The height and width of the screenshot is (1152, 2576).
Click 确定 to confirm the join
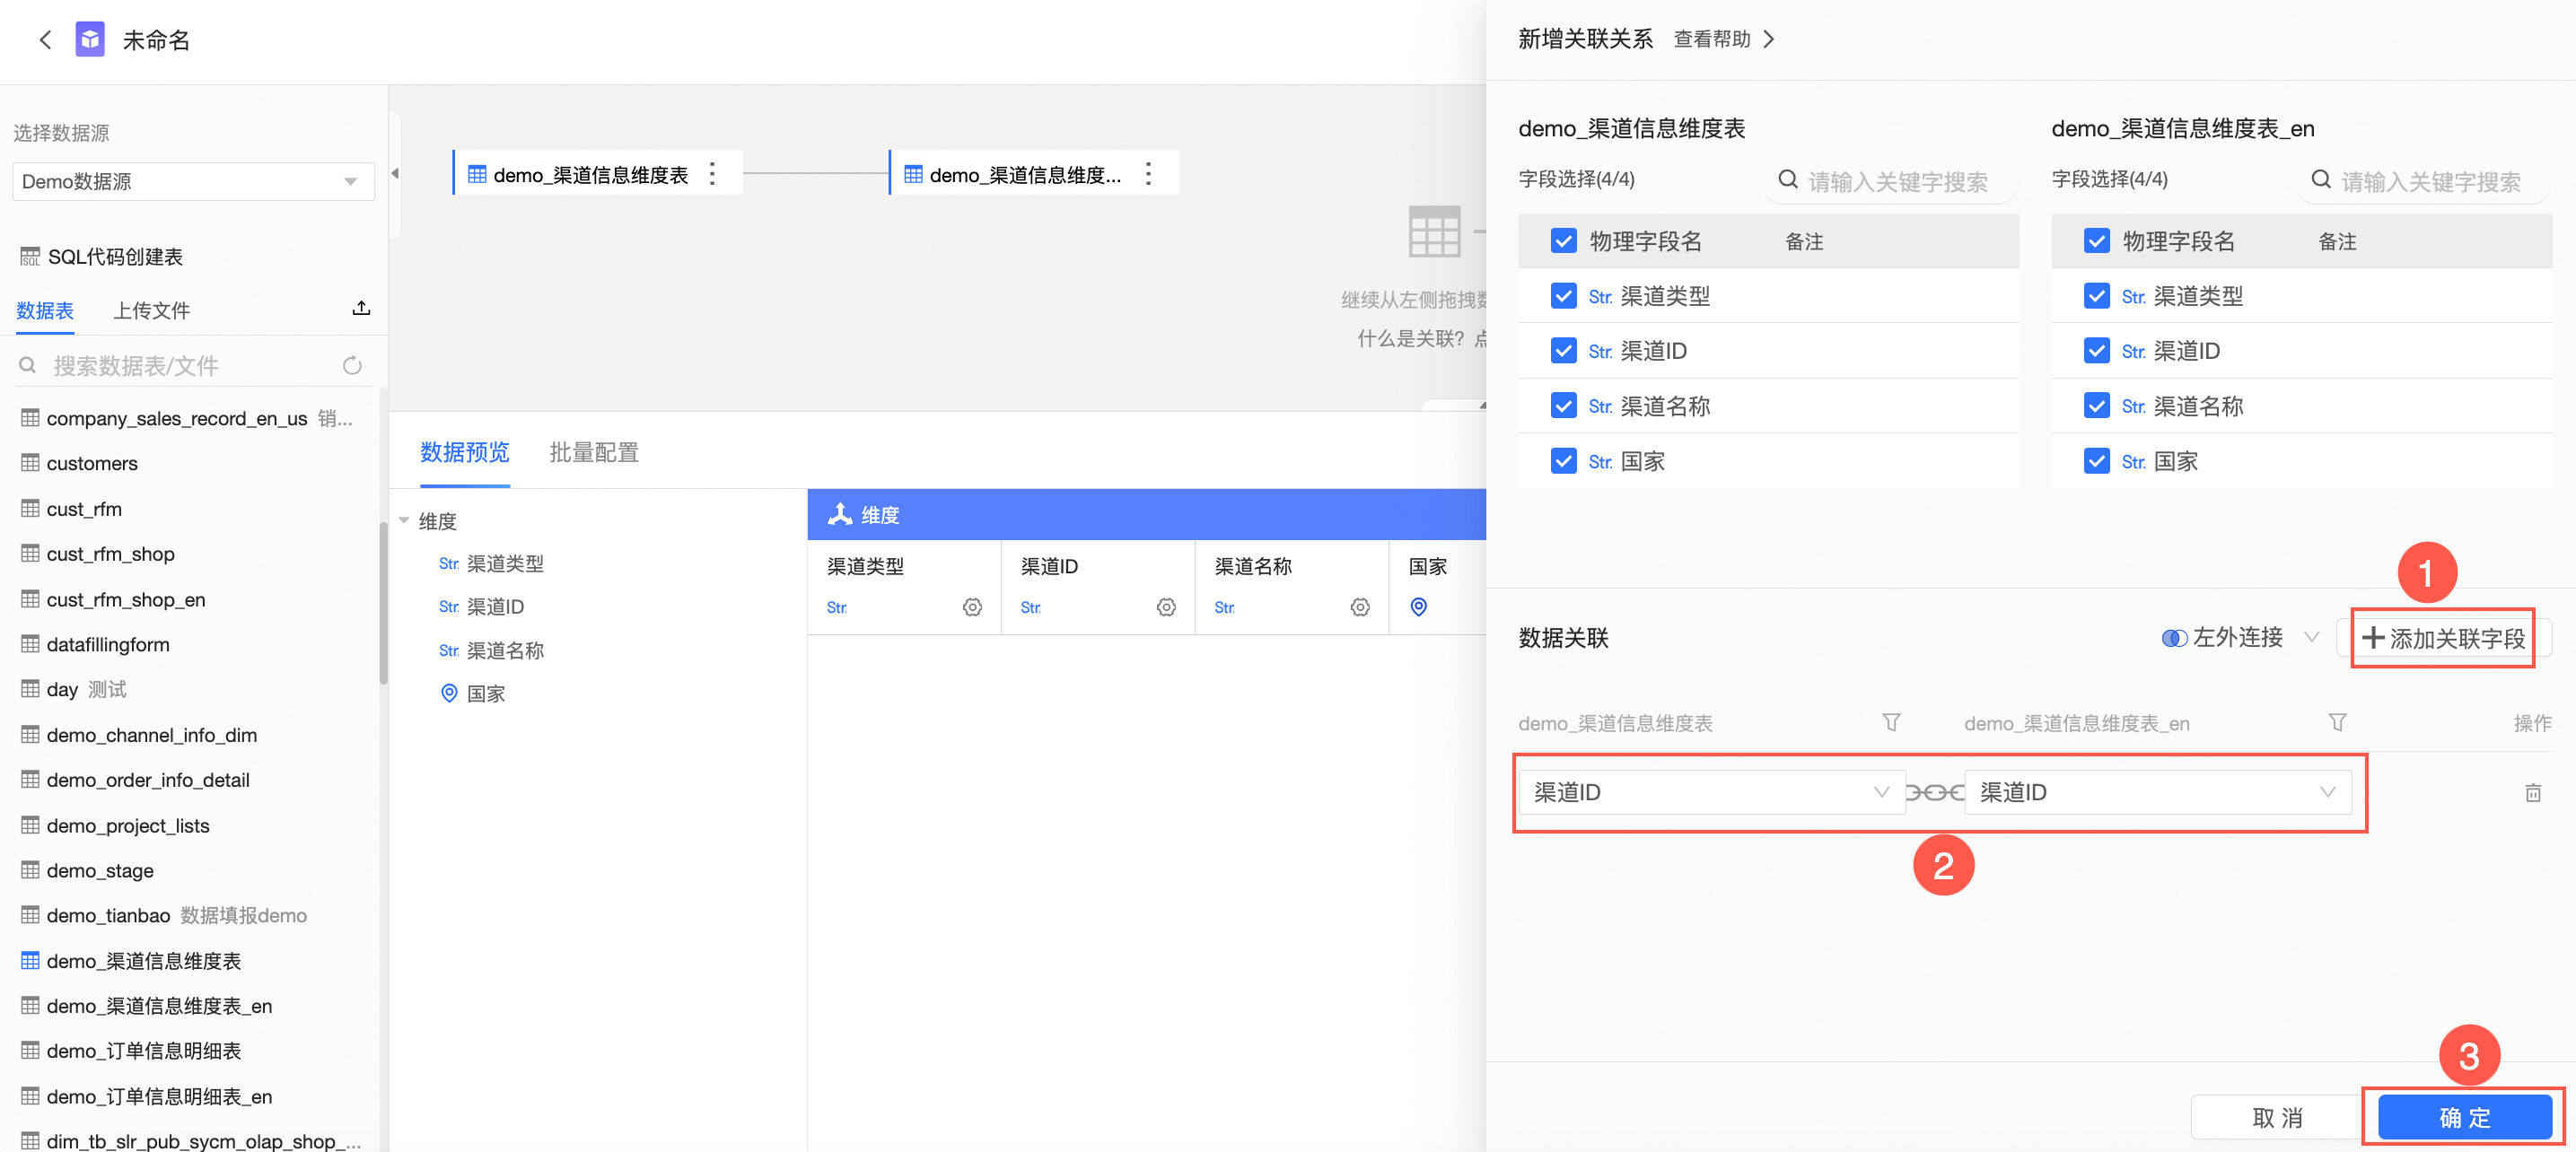point(2464,1117)
